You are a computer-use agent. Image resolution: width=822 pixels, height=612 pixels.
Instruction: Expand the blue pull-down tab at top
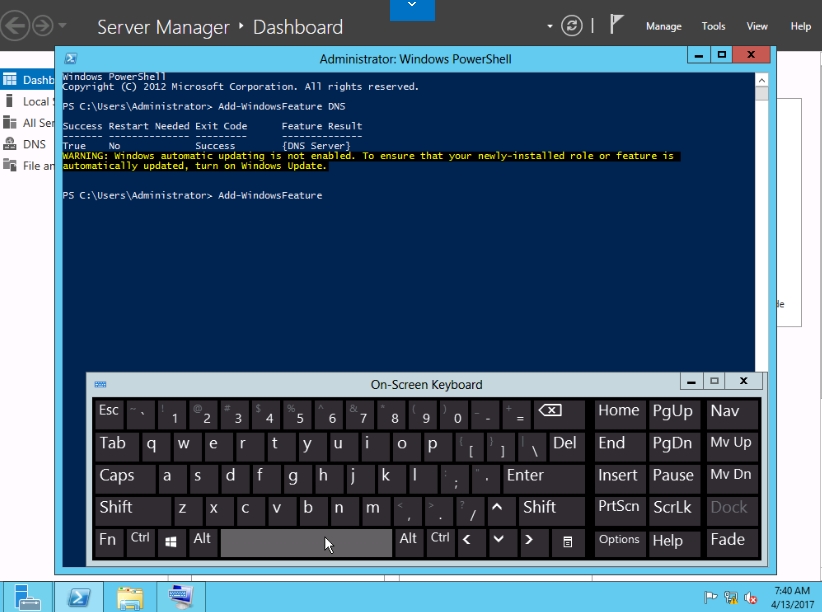point(412,9)
